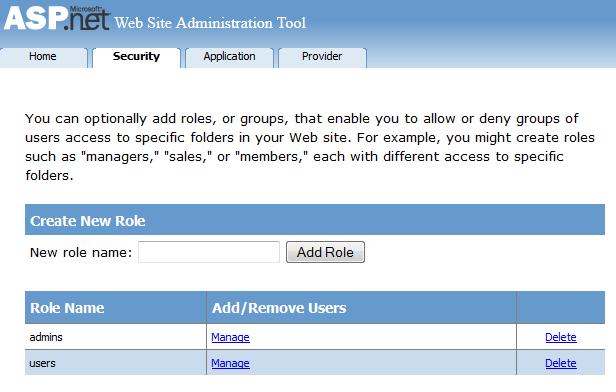Click the Create New Role section header

[315, 220]
